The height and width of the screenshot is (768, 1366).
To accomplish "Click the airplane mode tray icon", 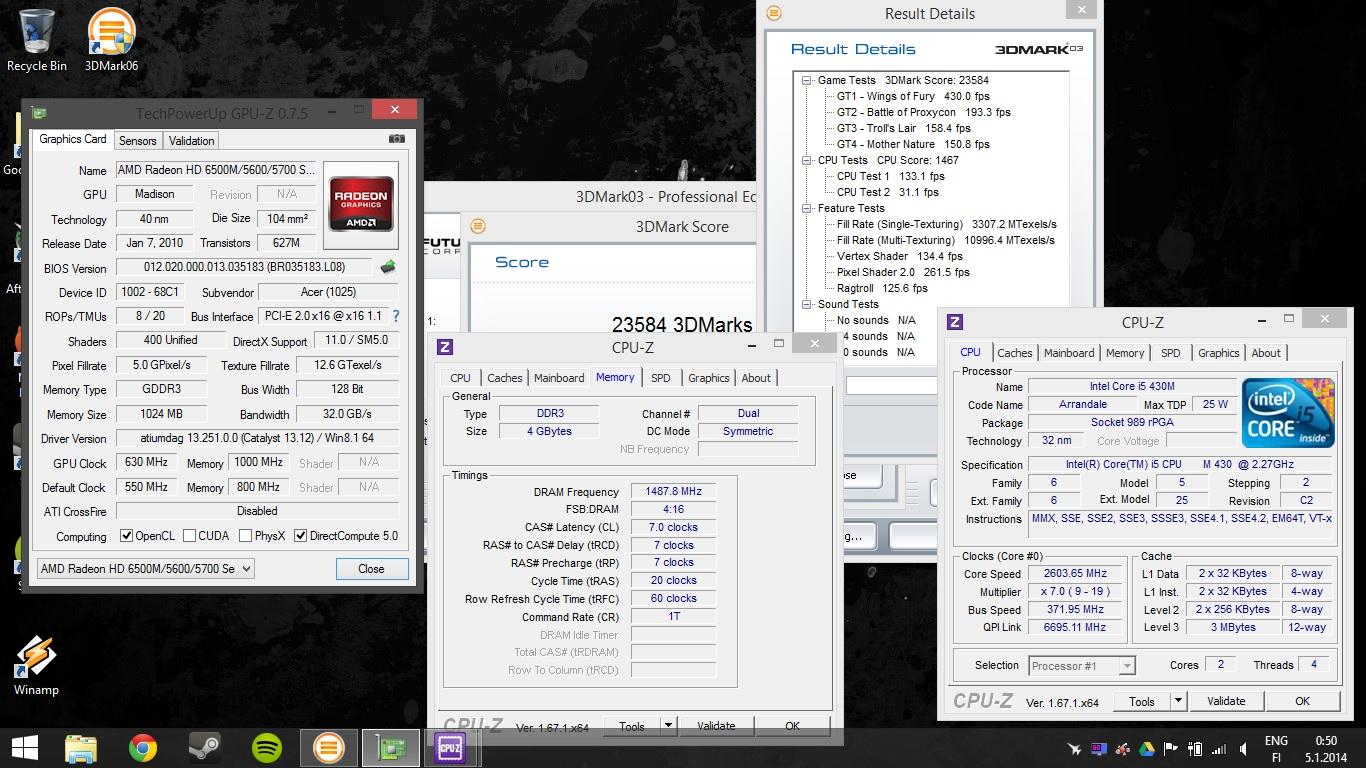I will click(x=1075, y=747).
